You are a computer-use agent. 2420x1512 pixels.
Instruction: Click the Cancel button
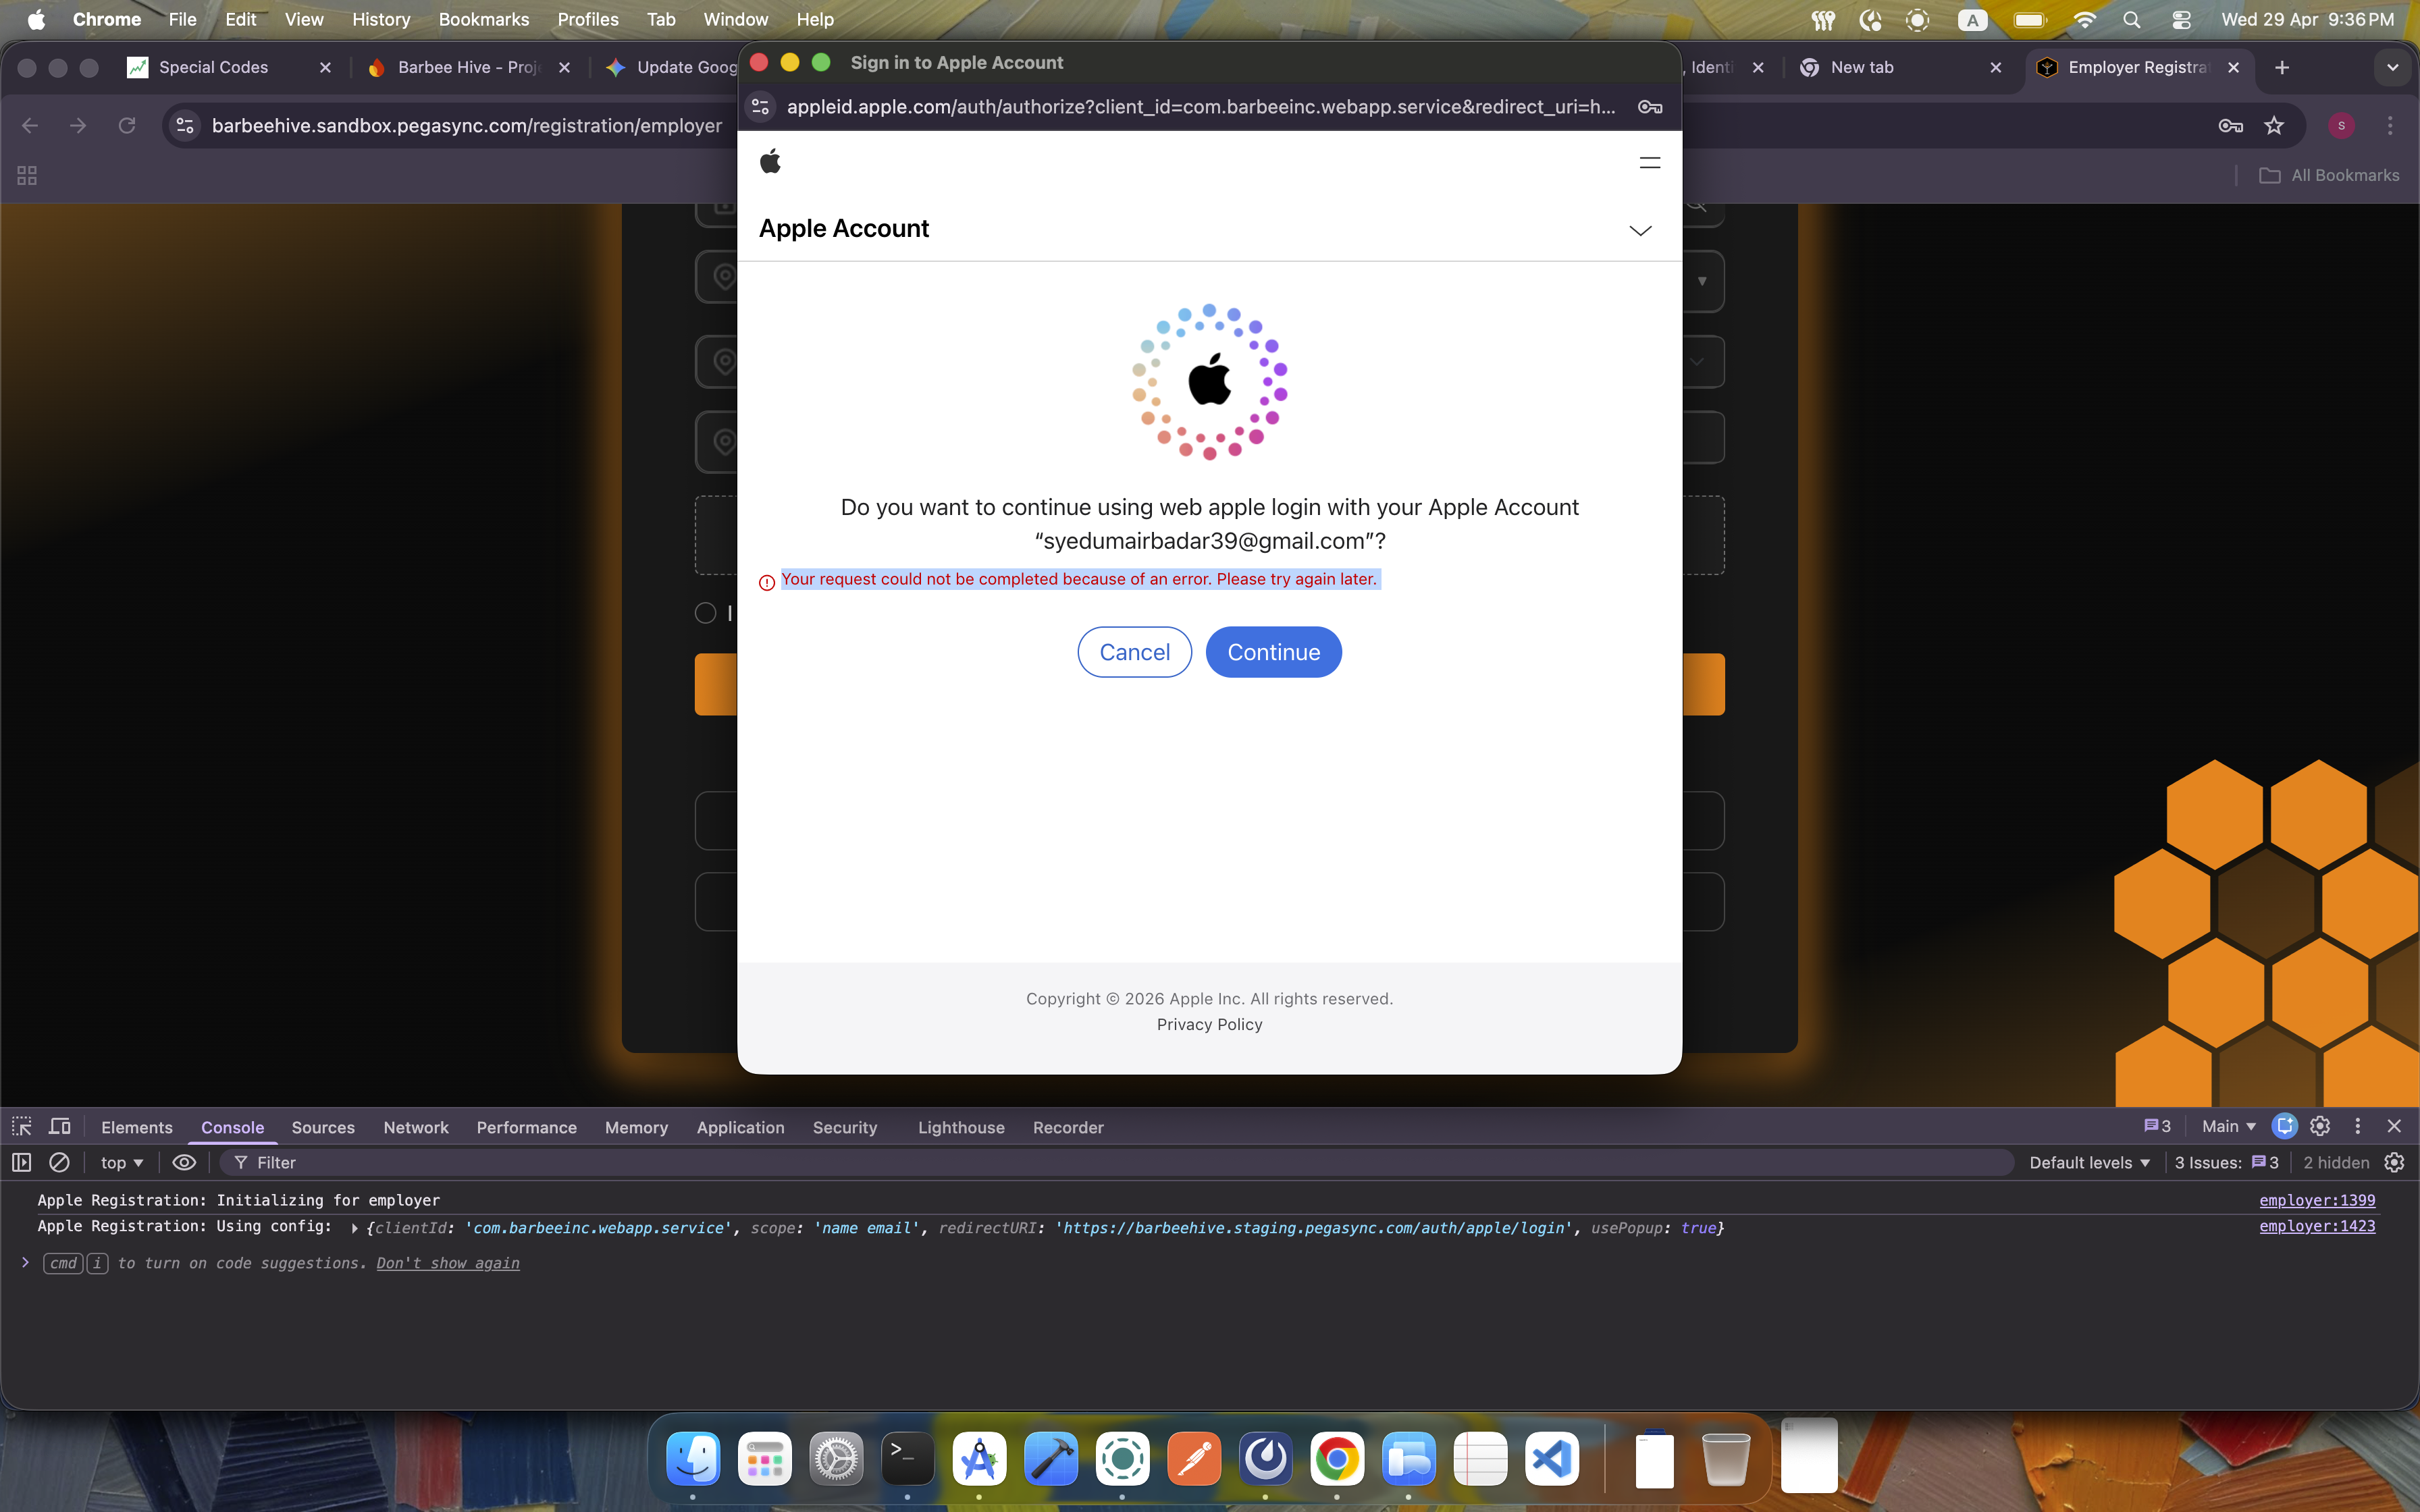[x=1134, y=652]
